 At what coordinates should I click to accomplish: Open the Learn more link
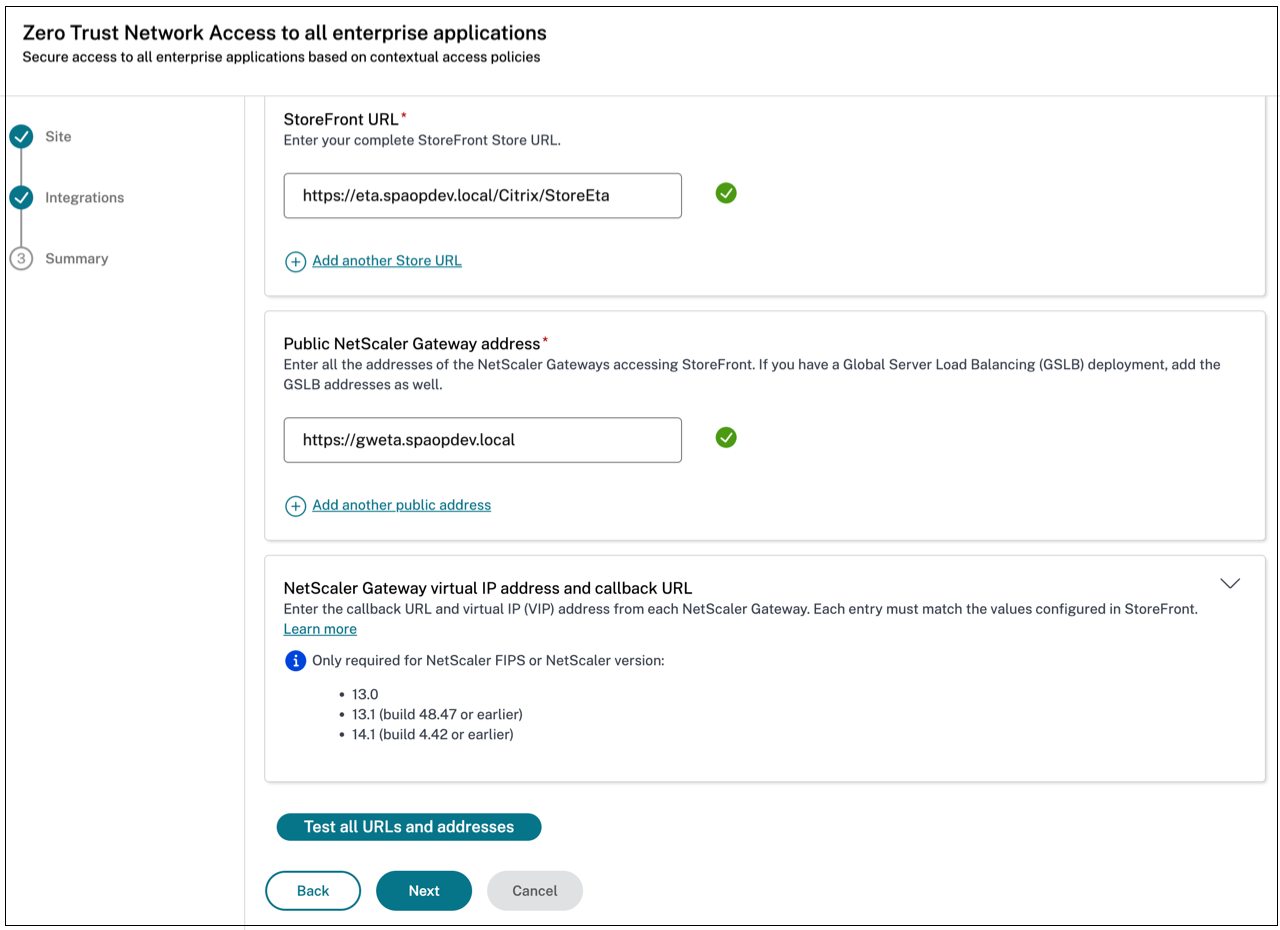tap(320, 629)
